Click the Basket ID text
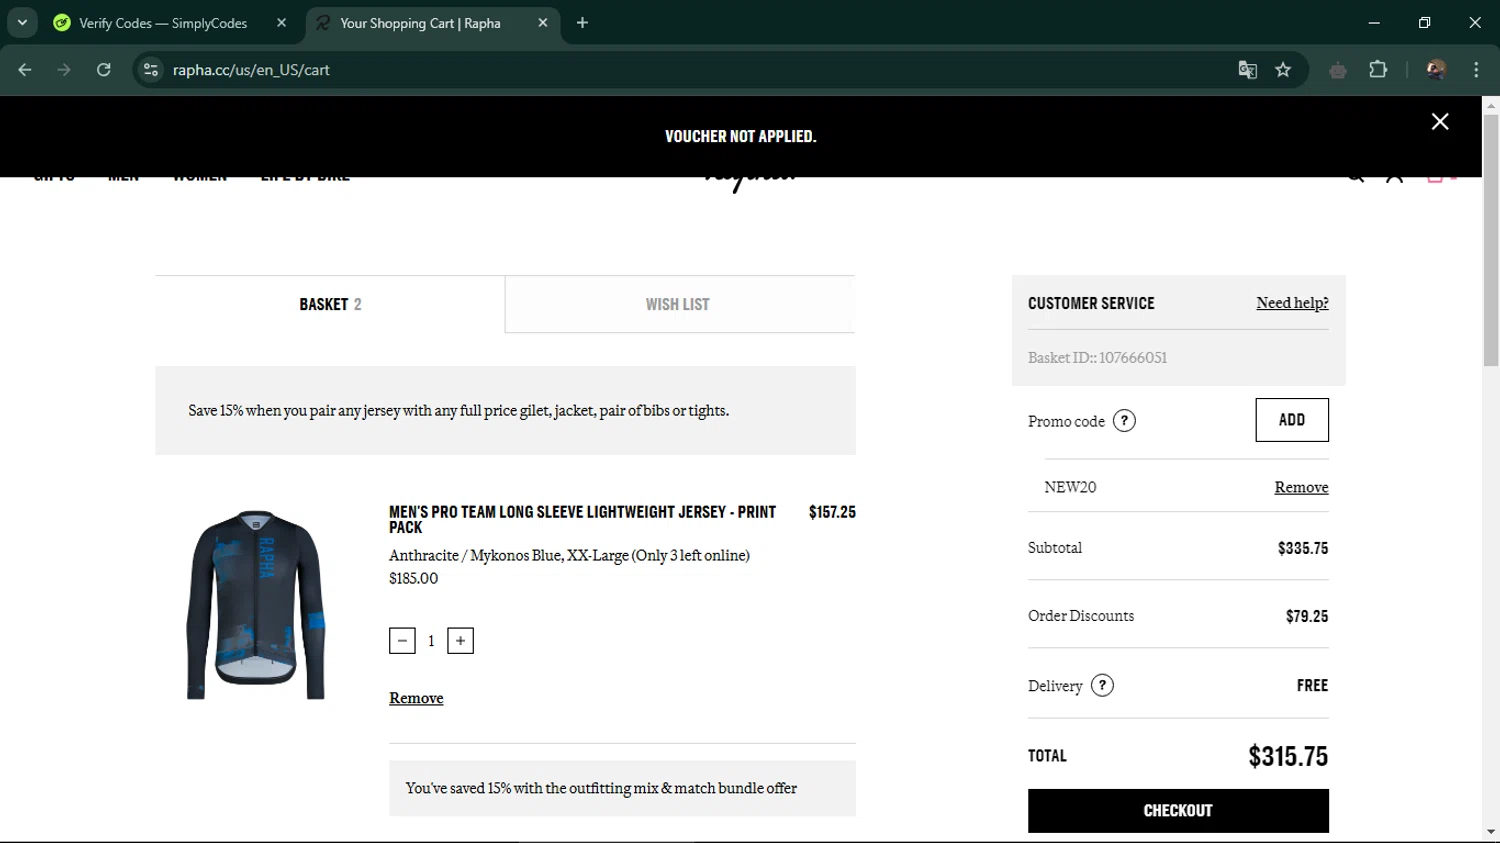1500x843 pixels. pos(1097,358)
